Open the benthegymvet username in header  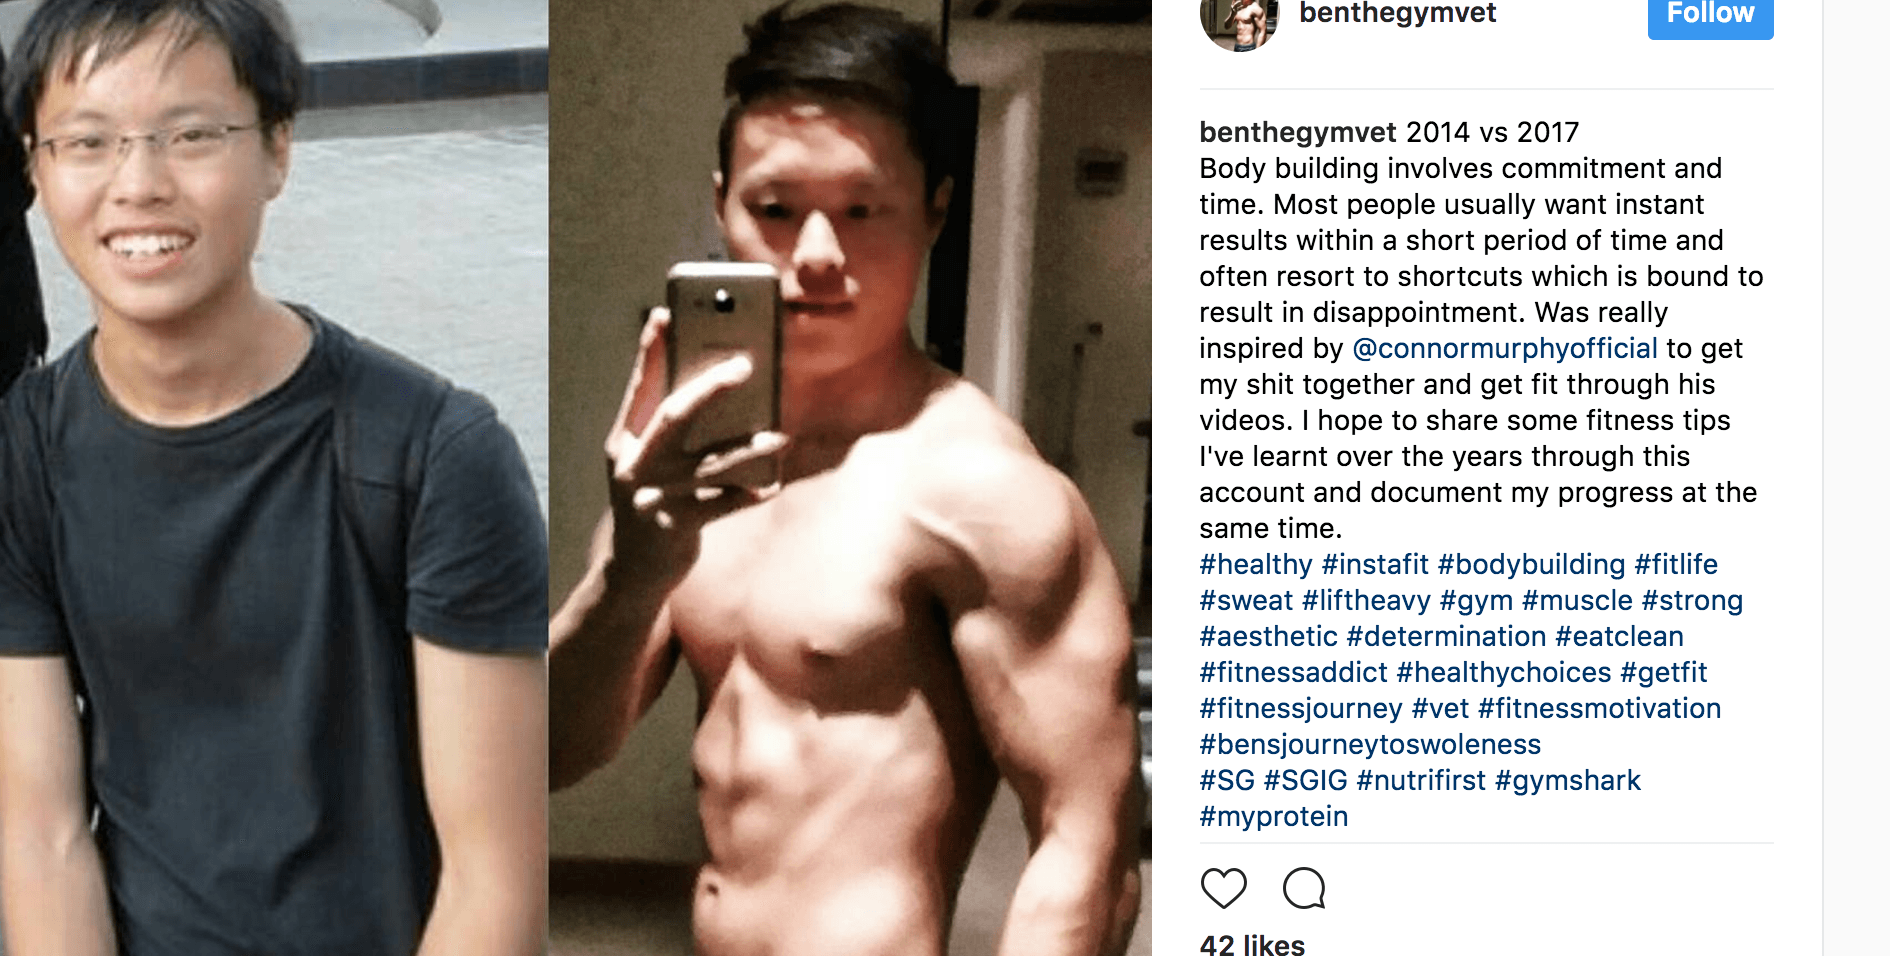1397,14
